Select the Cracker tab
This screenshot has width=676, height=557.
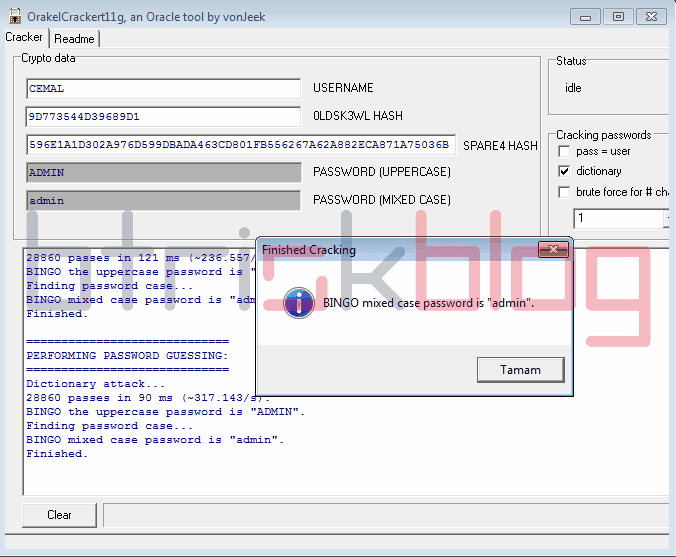(x=24, y=37)
